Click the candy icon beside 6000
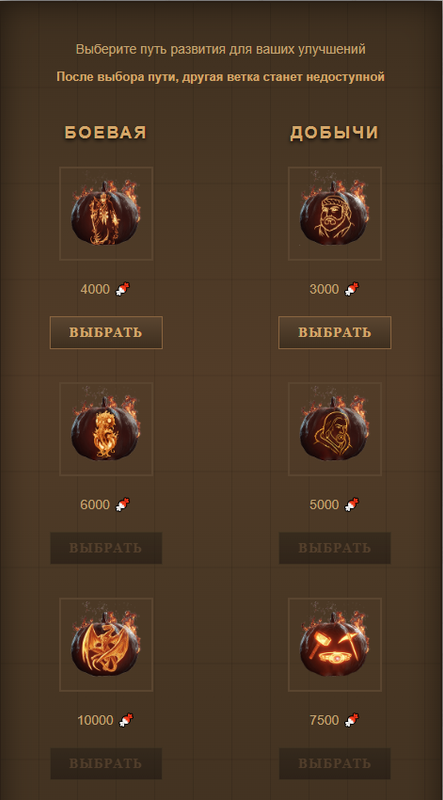The image size is (443, 800). coord(122,505)
